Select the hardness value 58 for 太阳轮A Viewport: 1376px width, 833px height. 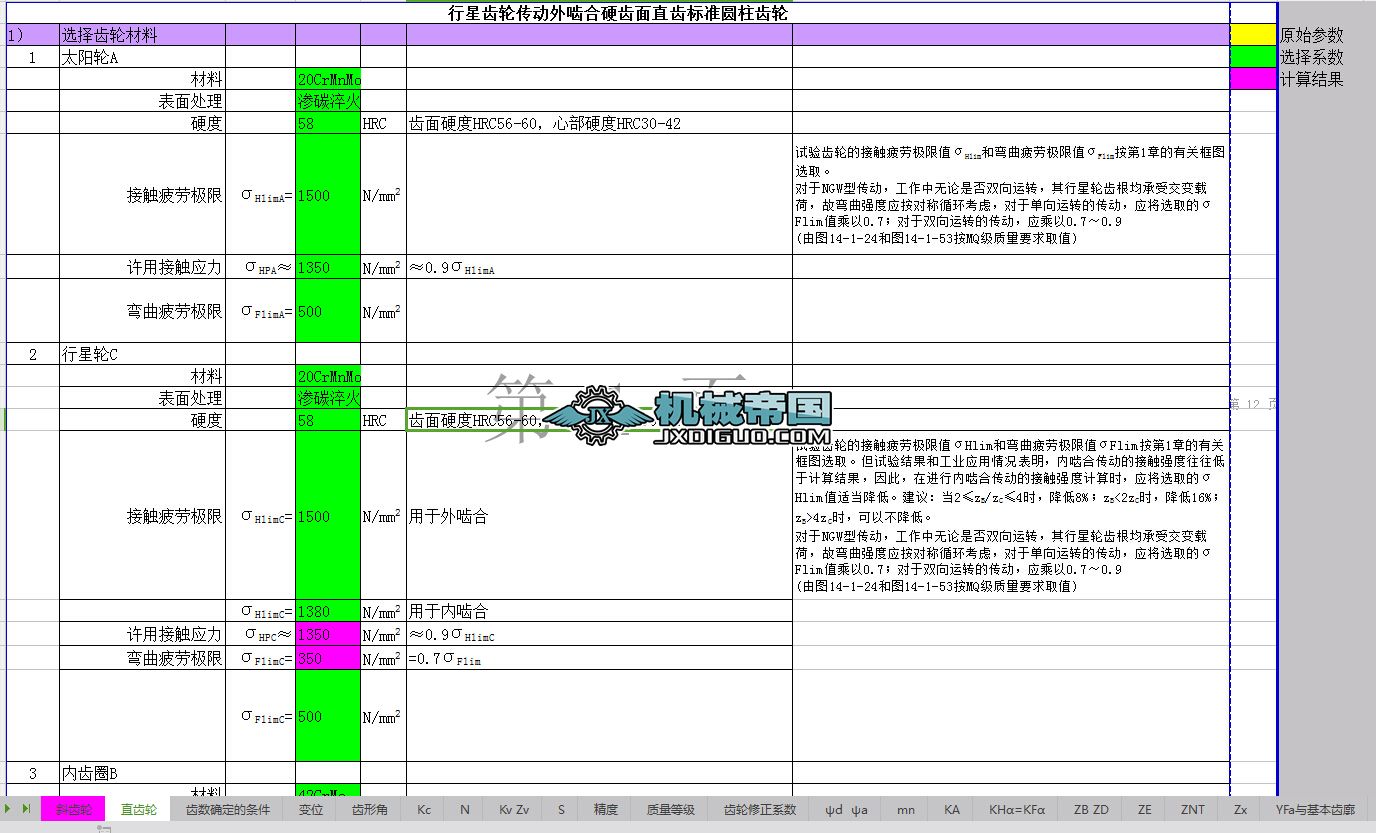(328, 123)
